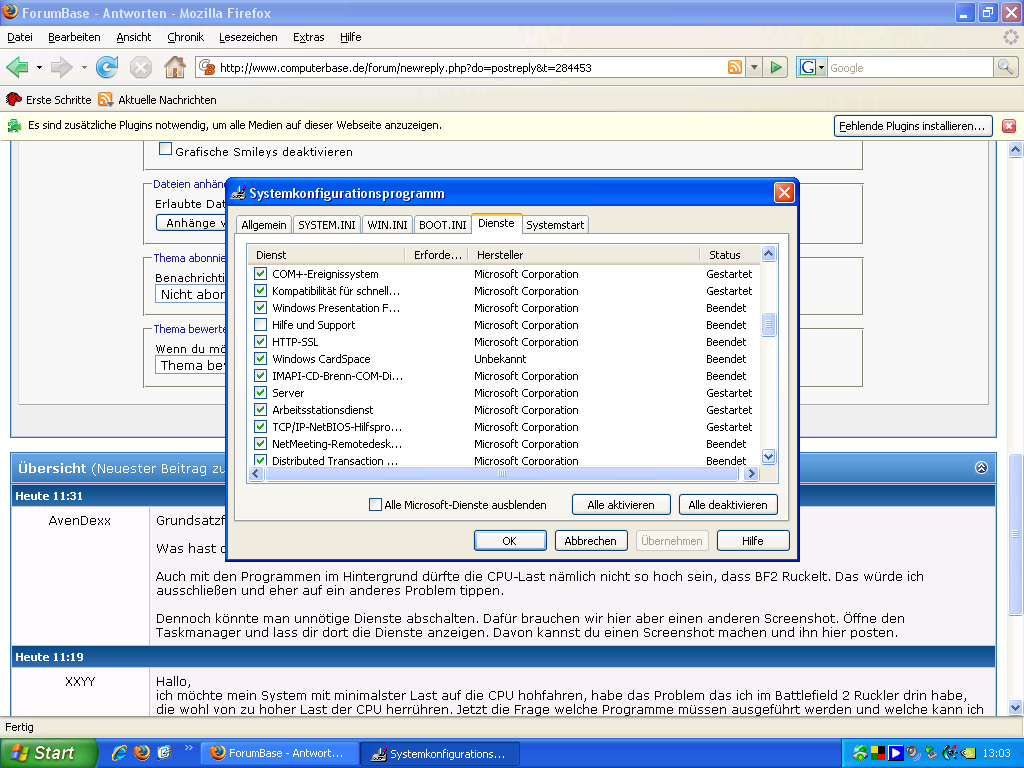Click the Firefox page scroll-up arrow

pos(1016,150)
